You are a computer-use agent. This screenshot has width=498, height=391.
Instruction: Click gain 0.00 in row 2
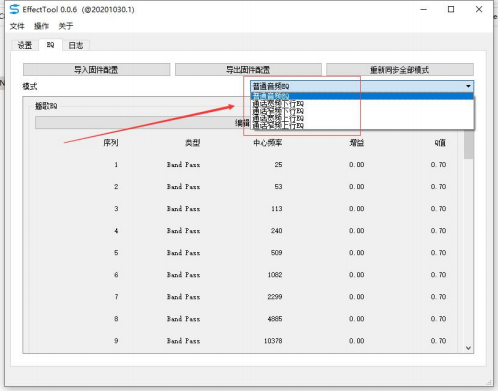coord(357,187)
